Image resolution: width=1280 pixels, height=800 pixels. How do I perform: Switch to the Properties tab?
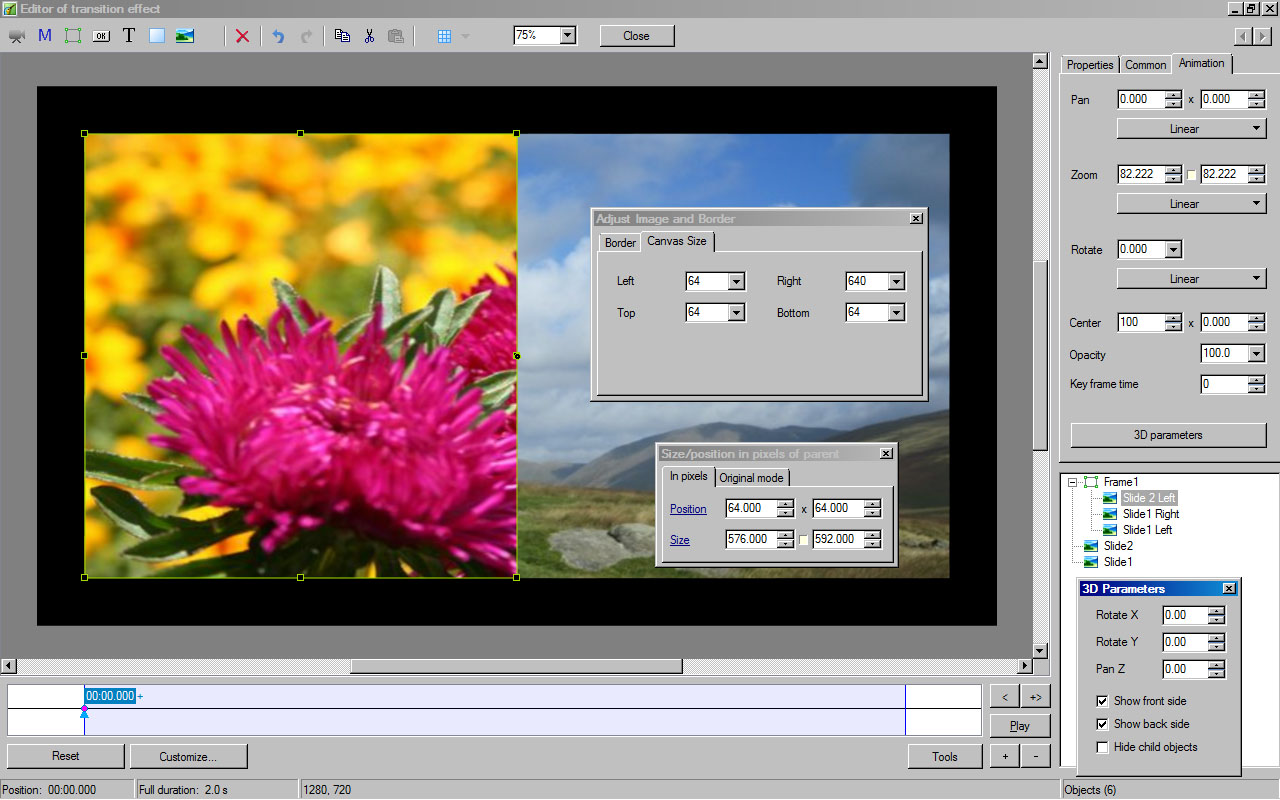click(x=1089, y=65)
